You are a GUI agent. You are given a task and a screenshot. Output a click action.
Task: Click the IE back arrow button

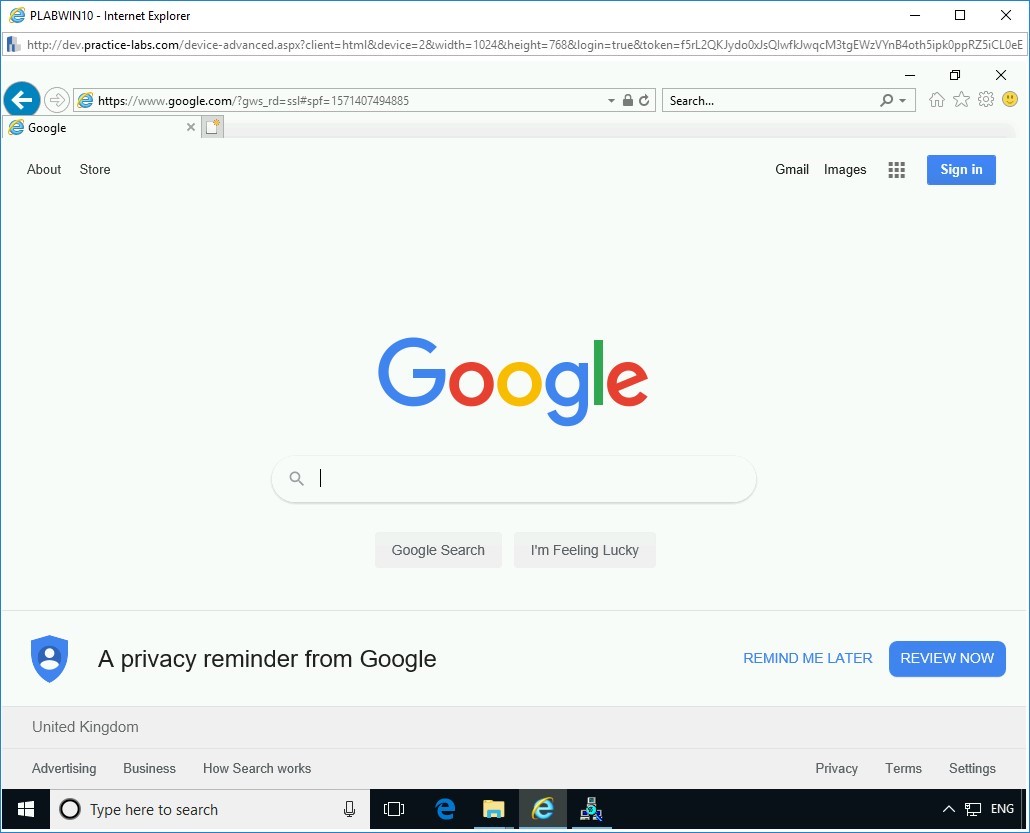pyautogui.click(x=22, y=100)
